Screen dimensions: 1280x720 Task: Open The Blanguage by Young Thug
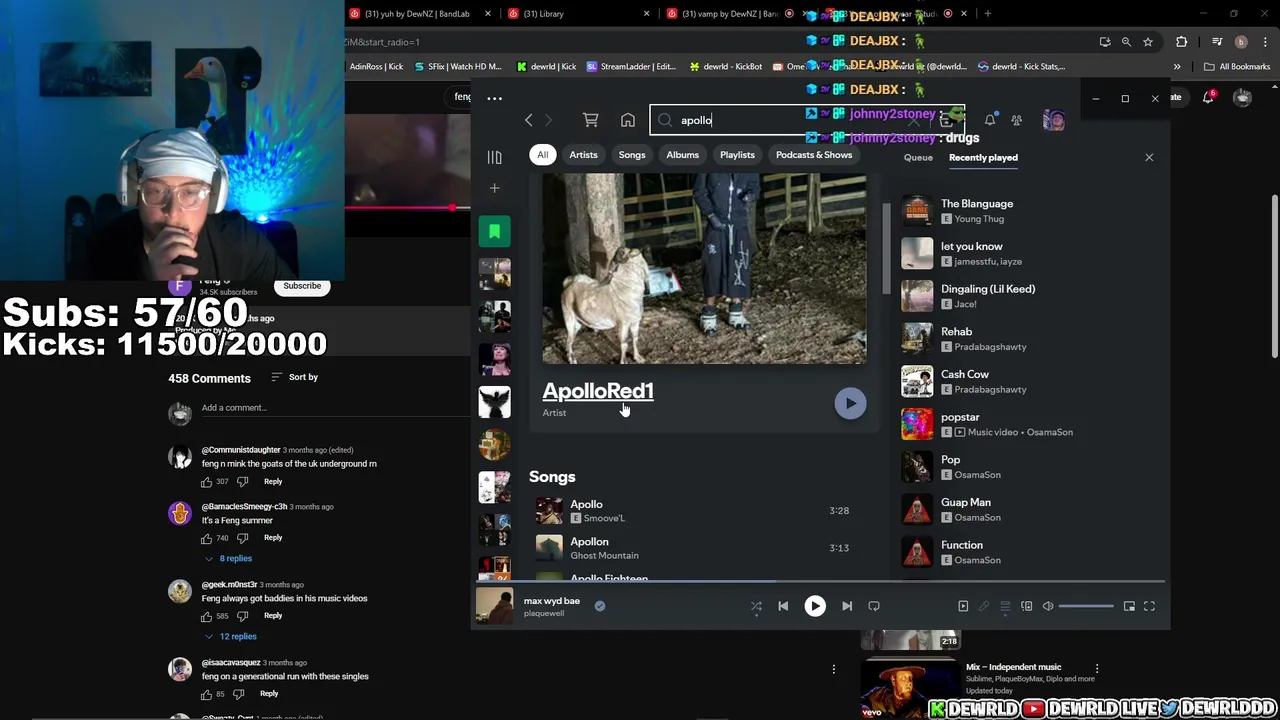click(1030, 211)
